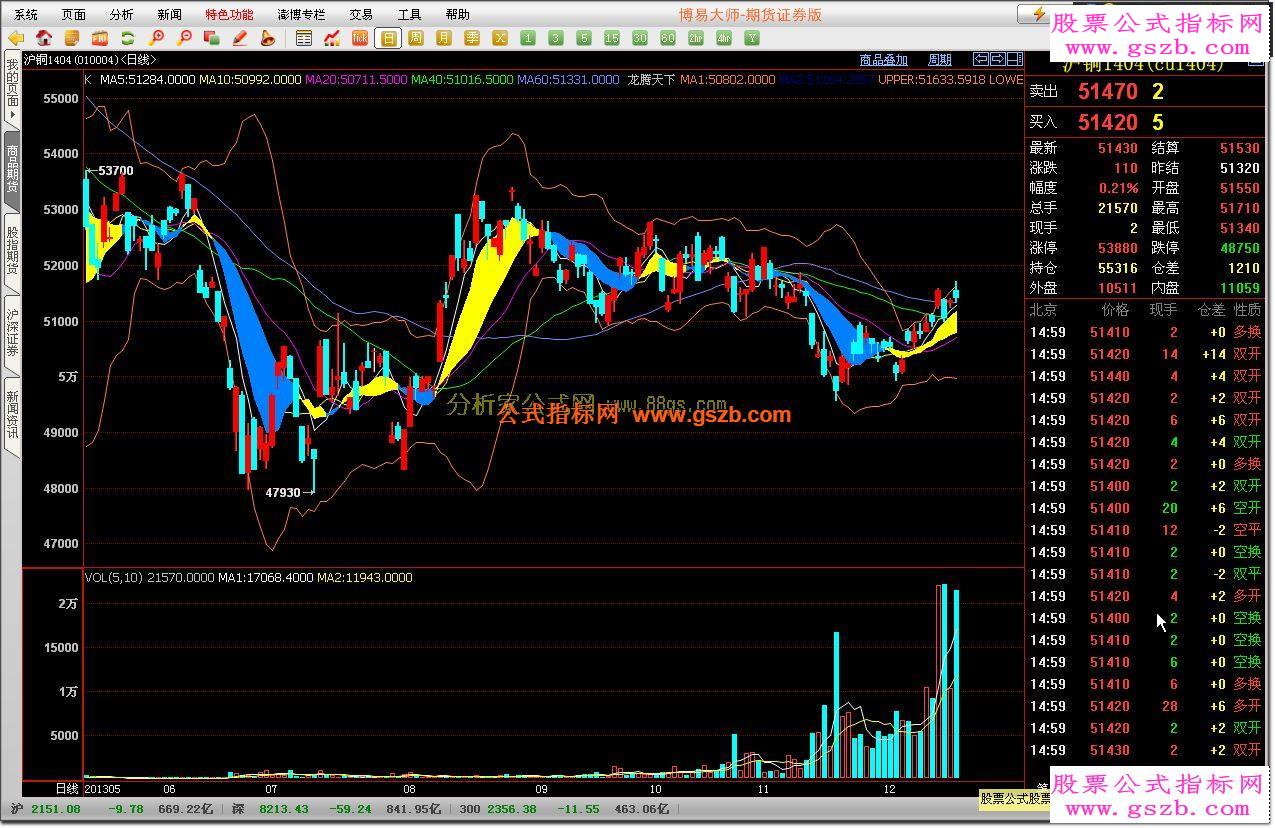1275x828 pixels.
Task: Open the 交易 menu
Action: (x=361, y=14)
